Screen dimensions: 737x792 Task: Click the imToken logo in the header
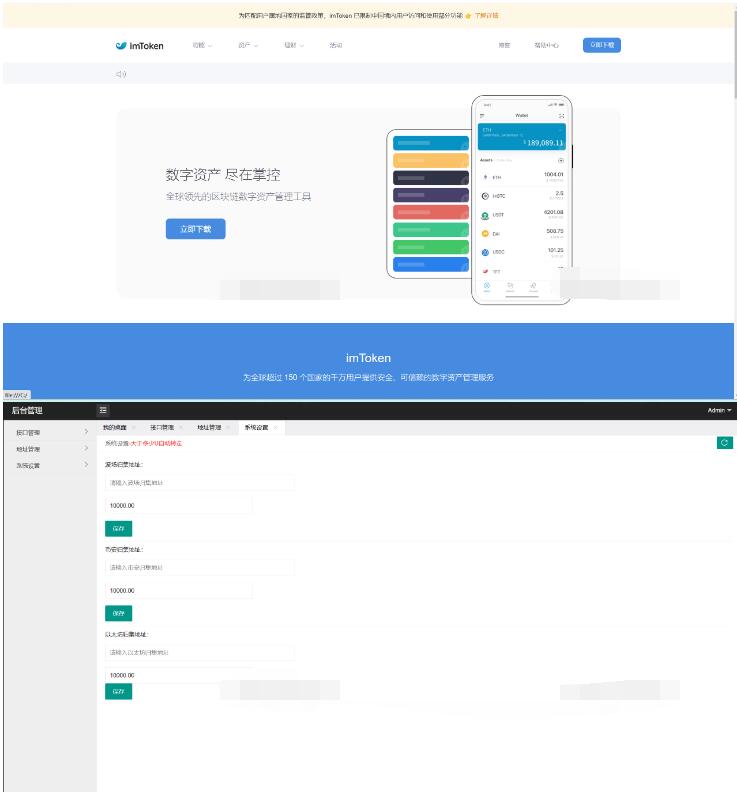139,45
